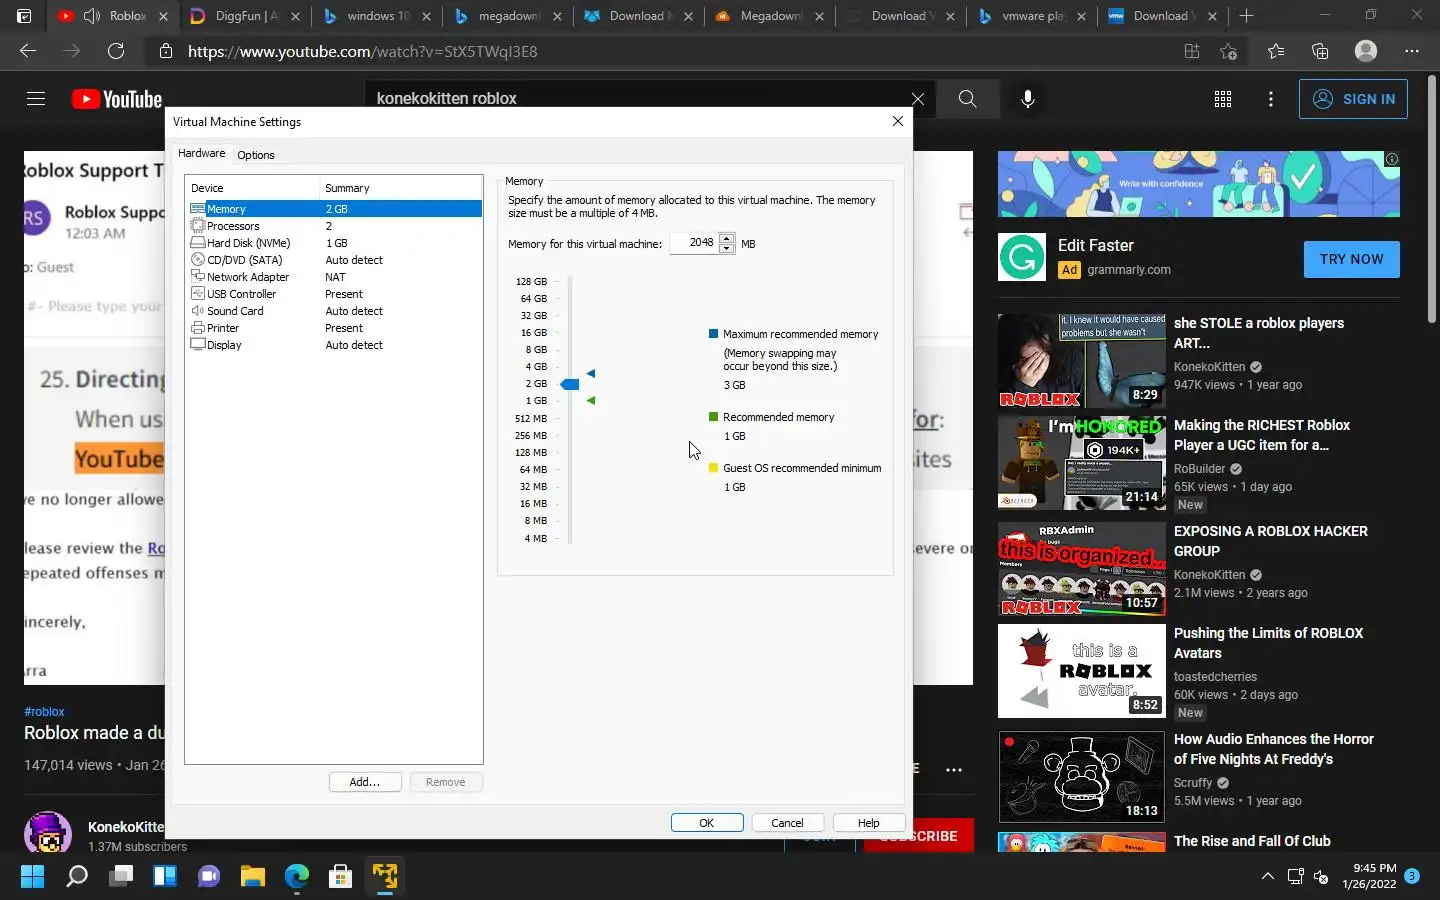Click TRY NOW on Grammarly ad
The height and width of the screenshot is (900, 1440).
pos(1351,259)
